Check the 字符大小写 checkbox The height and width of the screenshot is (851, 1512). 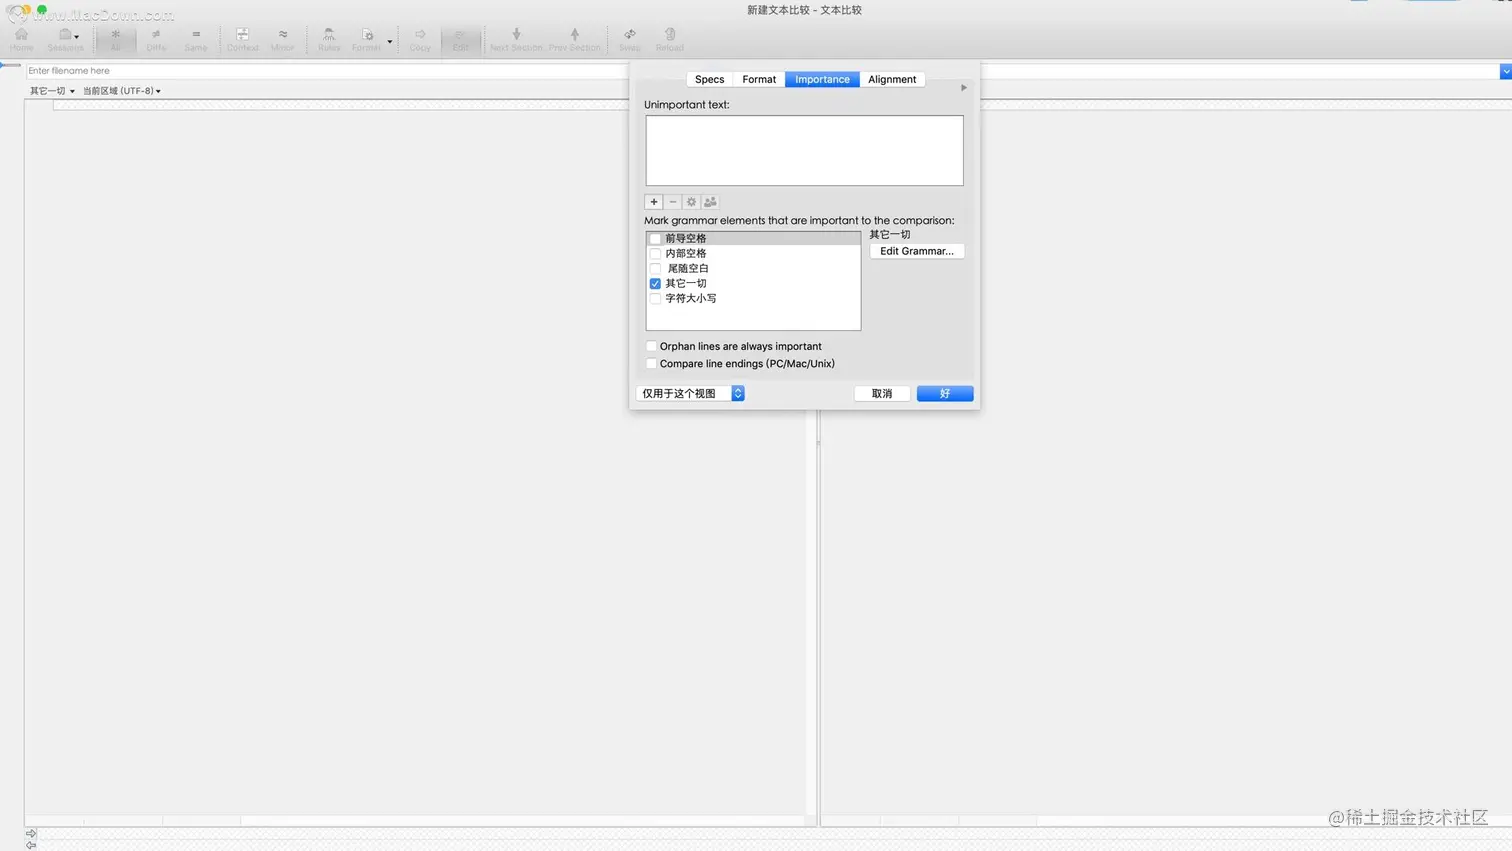[x=655, y=299]
